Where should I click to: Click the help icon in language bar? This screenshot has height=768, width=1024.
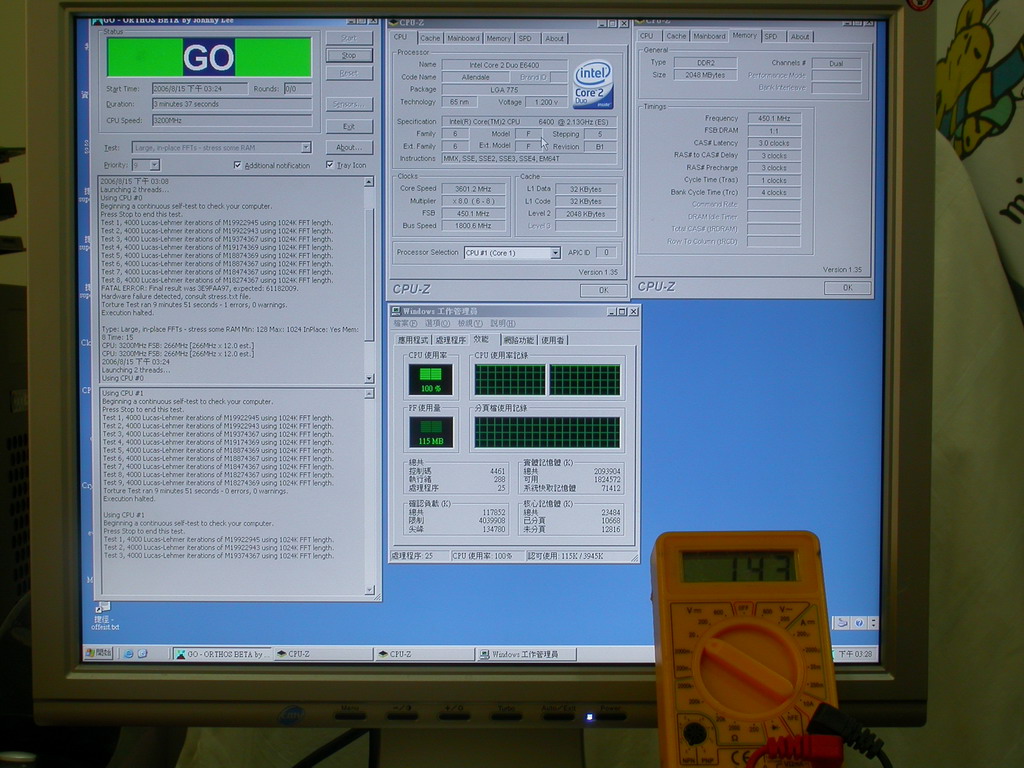click(859, 623)
